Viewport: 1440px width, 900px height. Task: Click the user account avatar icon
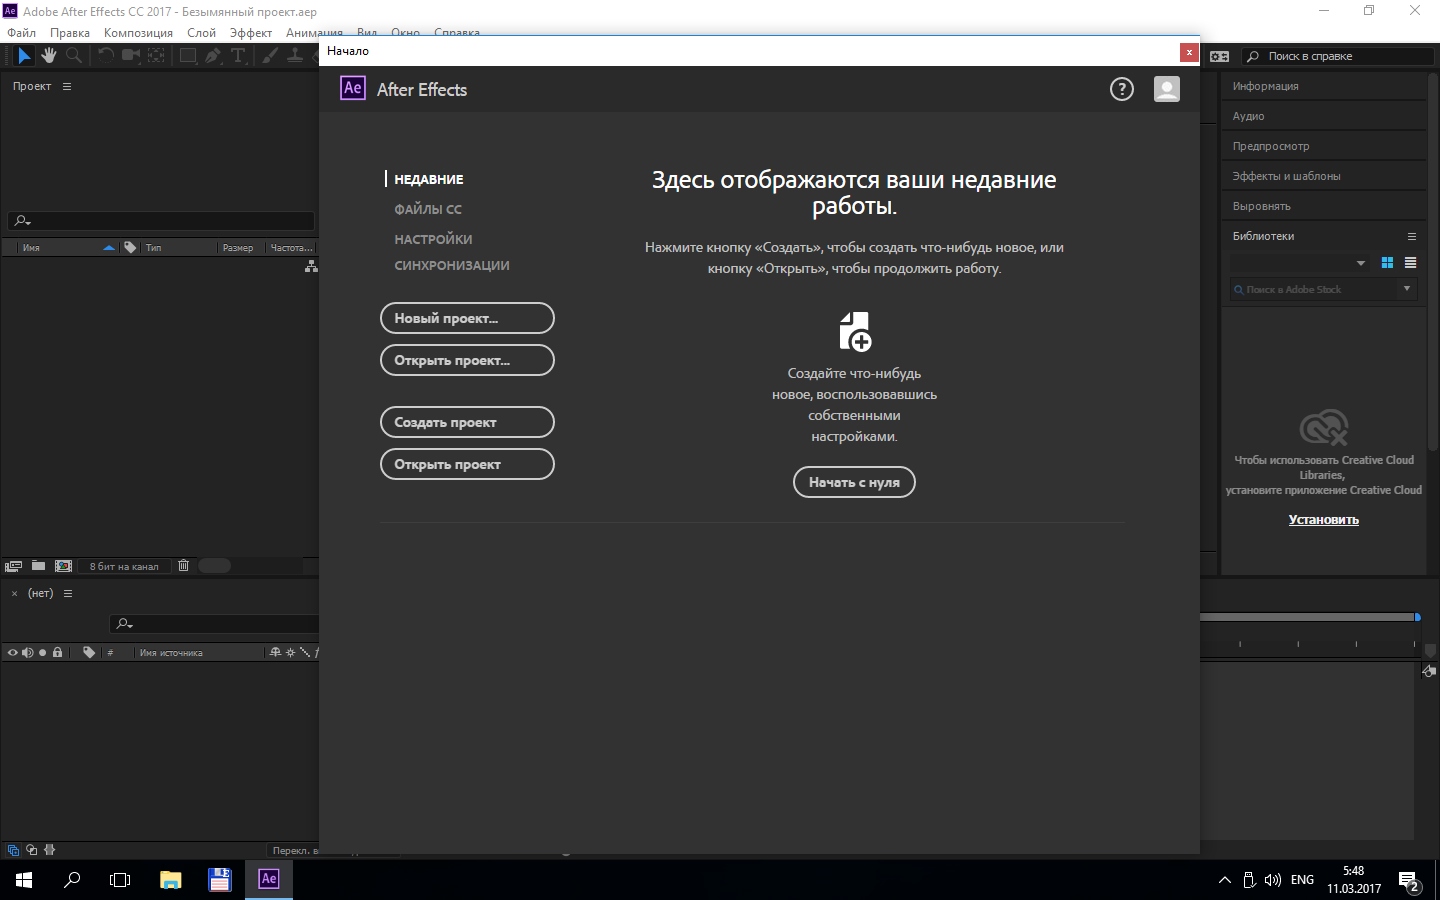(1167, 90)
